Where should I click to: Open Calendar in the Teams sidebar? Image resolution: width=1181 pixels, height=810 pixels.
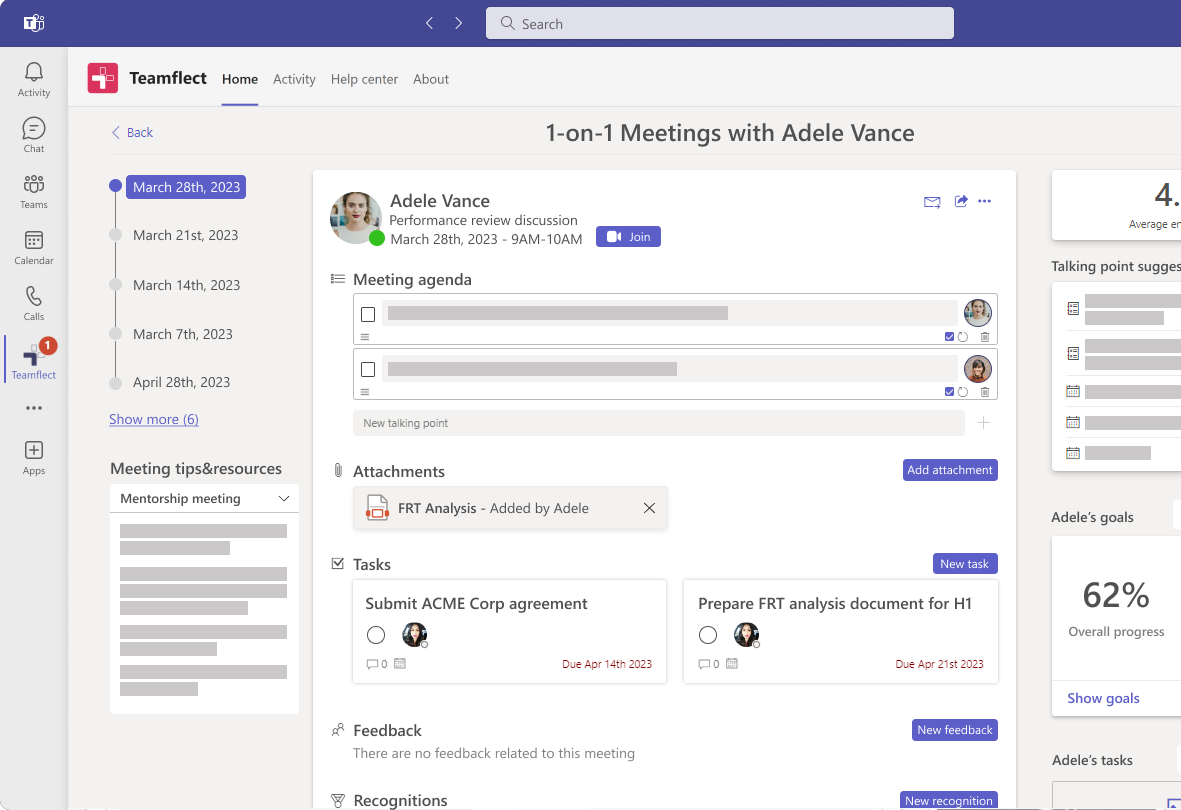(33, 247)
